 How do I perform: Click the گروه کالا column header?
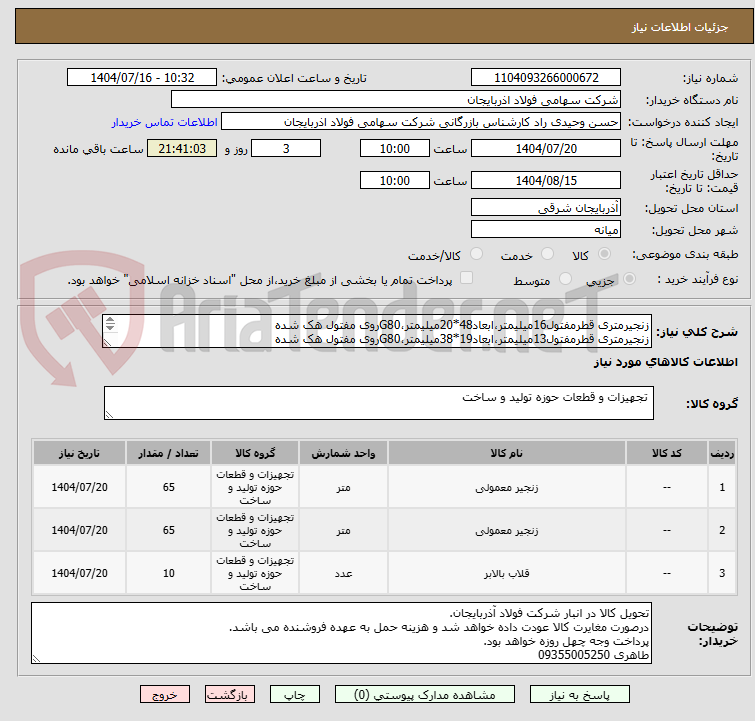pos(255,453)
